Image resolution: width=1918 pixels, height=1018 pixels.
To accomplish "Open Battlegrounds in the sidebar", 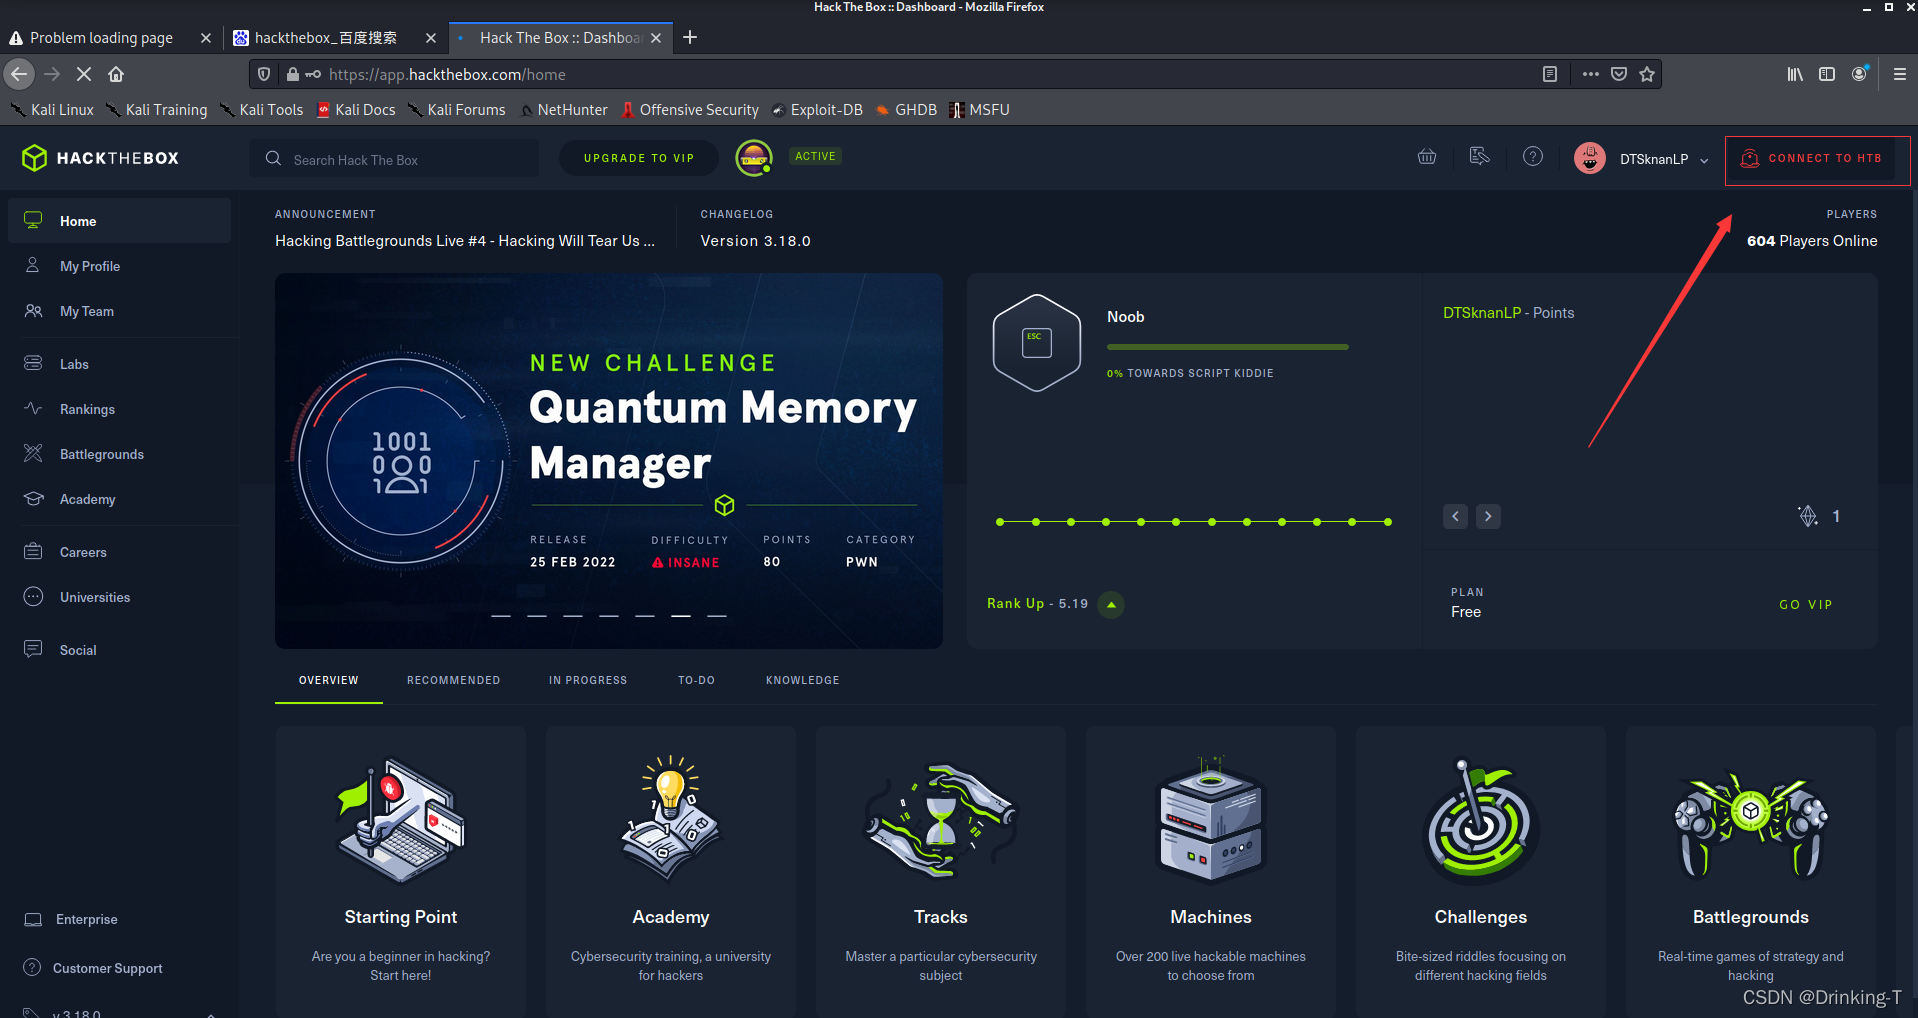I will 120,454.
